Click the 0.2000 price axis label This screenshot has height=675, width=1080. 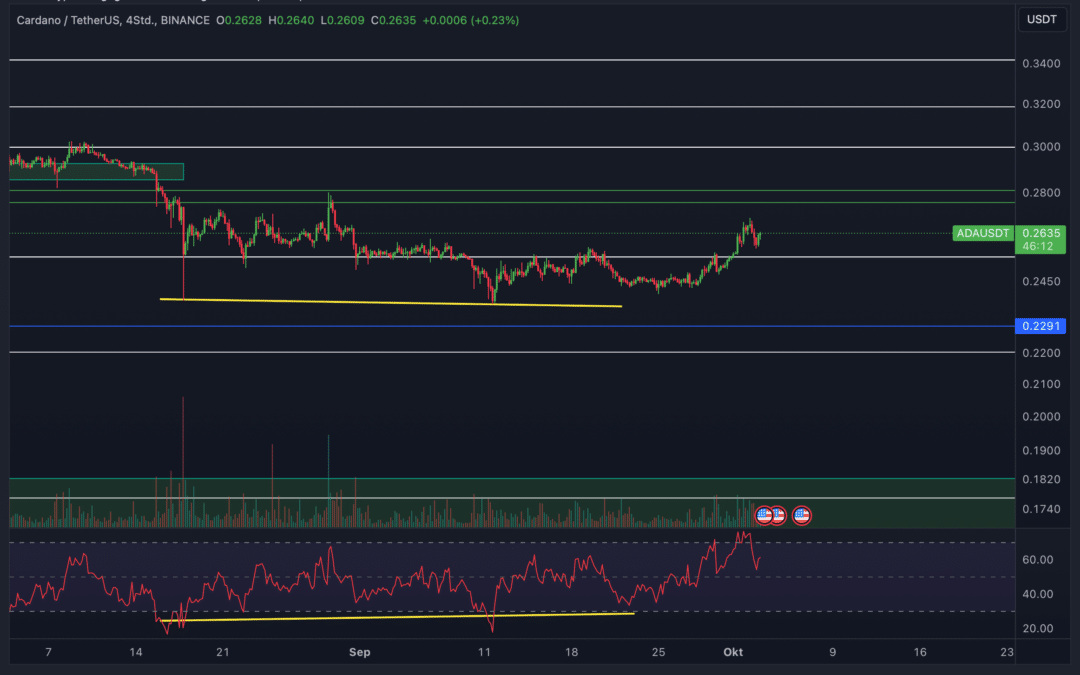(1041, 416)
